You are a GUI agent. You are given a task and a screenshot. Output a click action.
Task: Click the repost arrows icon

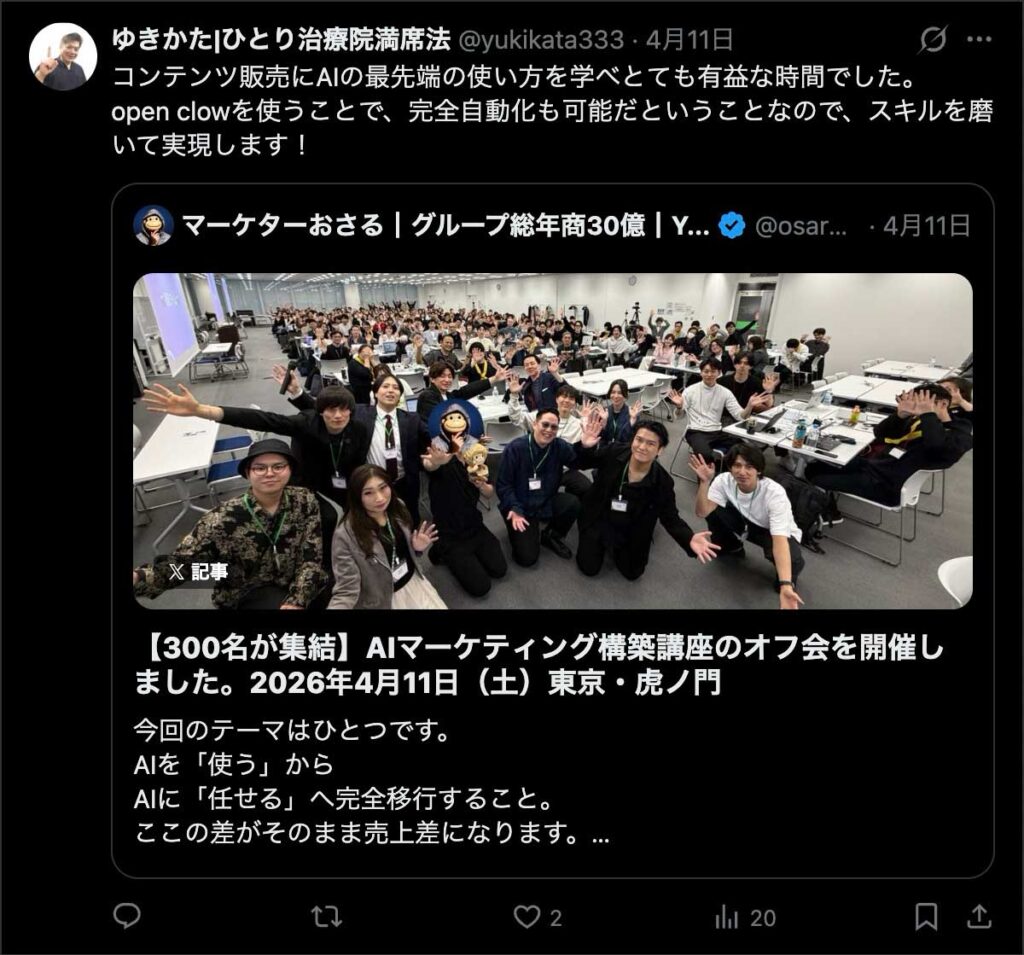tap(326, 916)
